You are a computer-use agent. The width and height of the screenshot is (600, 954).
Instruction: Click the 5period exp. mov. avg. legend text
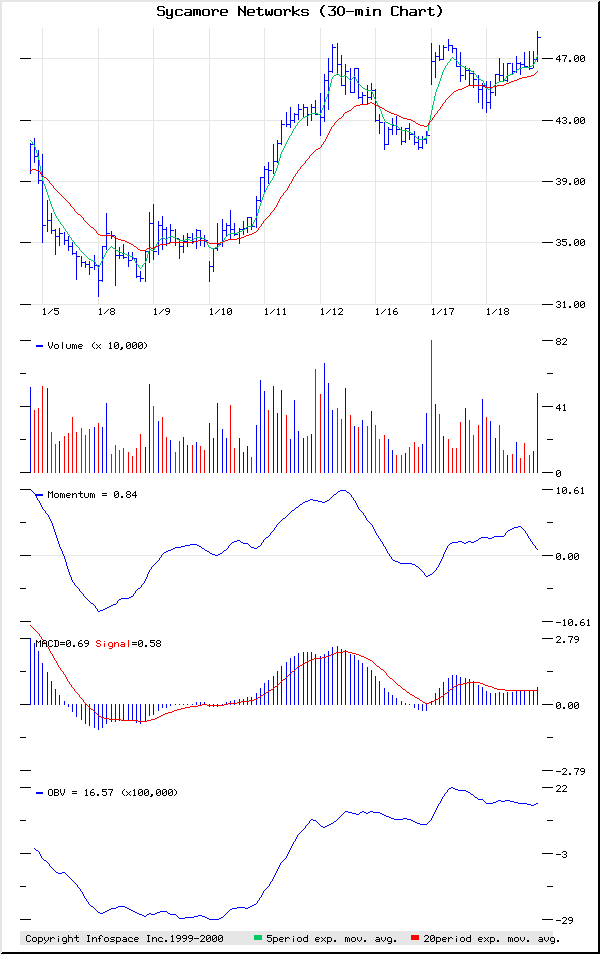click(x=331, y=938)
